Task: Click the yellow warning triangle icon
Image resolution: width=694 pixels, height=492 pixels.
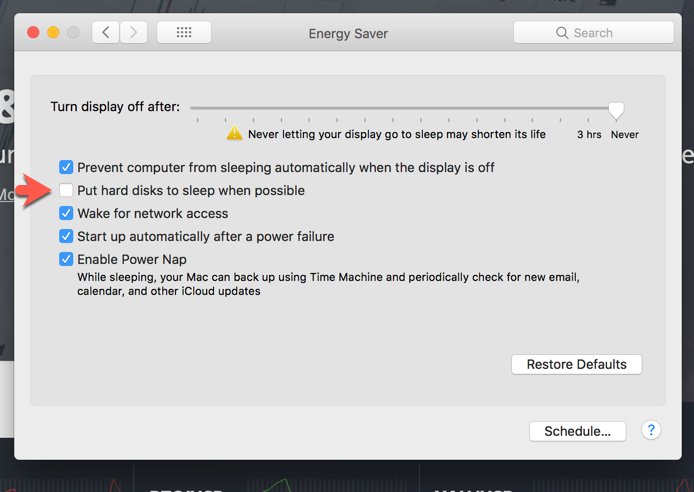Action: pos(234,133)
